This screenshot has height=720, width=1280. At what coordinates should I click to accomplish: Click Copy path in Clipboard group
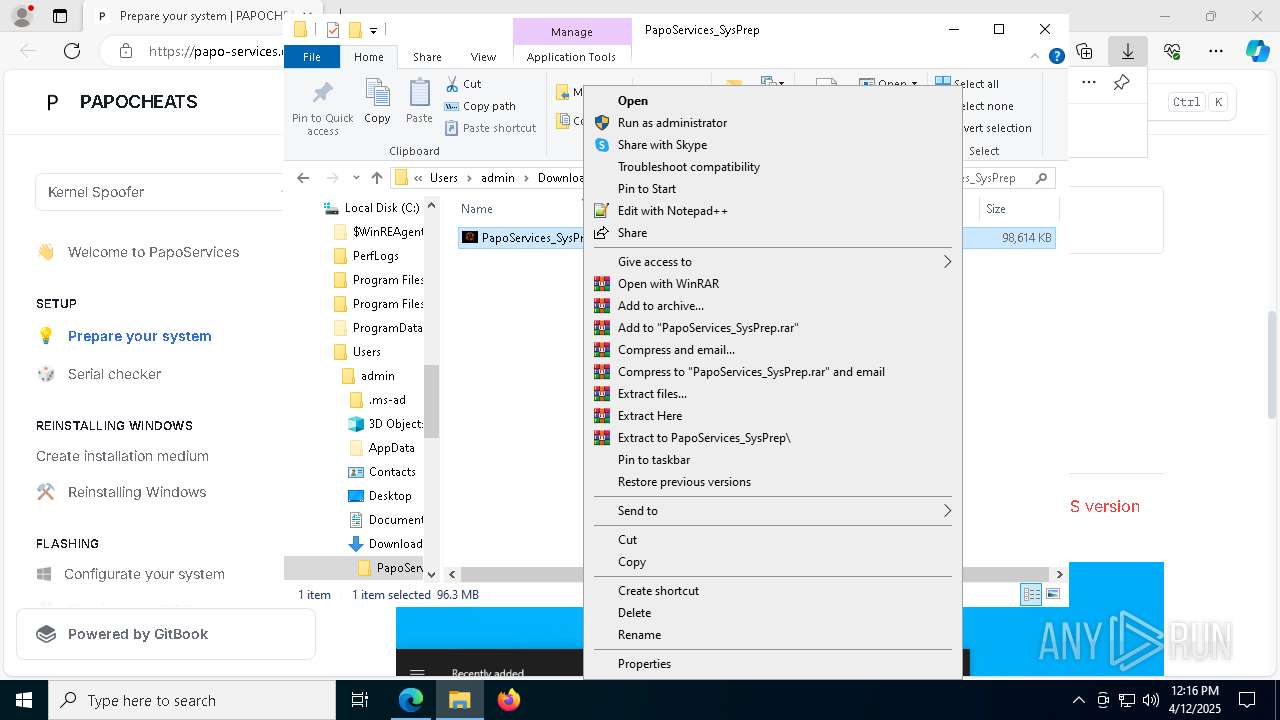(x=480, y=106)
